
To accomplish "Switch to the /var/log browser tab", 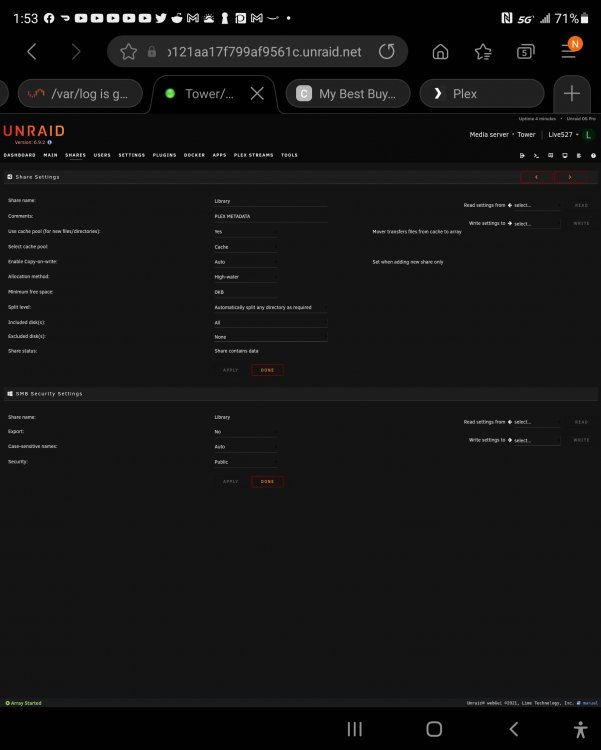I will pyautogui.click(x=80, y=94).
